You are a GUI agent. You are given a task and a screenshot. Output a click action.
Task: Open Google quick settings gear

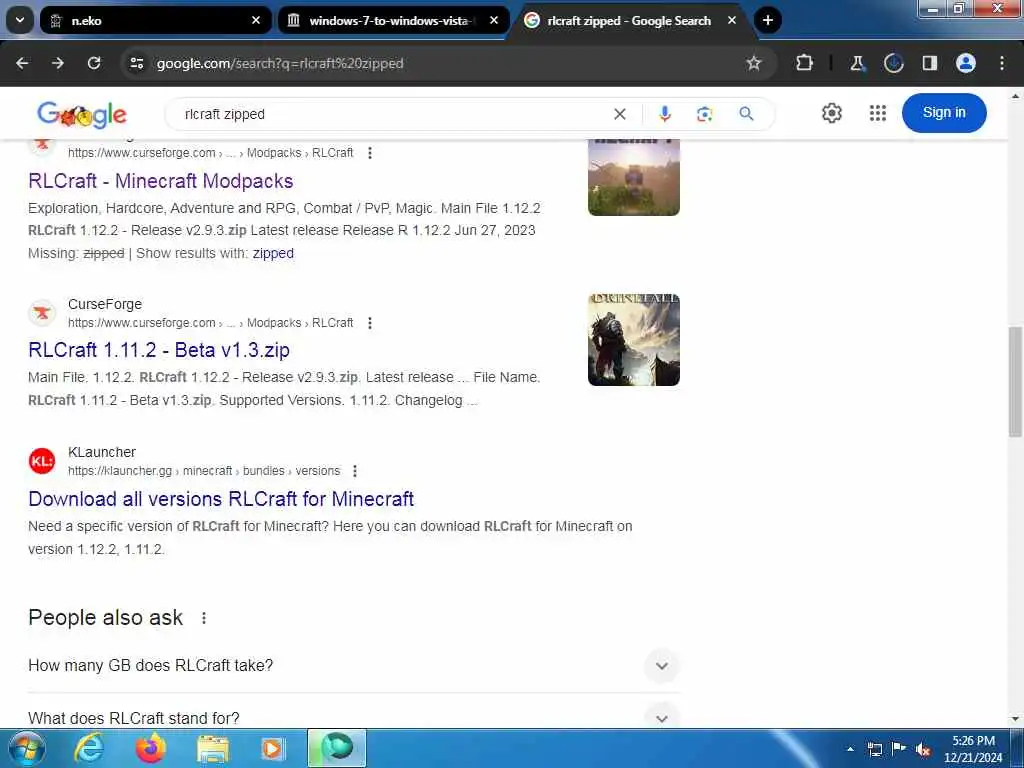click(831, 113)
